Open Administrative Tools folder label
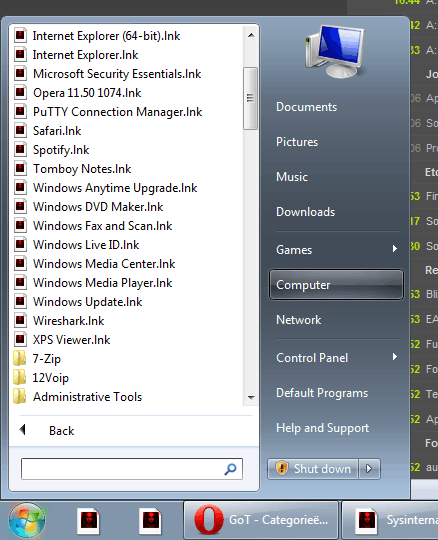The width and height of the screenshot is (438, 540). tap(87, 397)
